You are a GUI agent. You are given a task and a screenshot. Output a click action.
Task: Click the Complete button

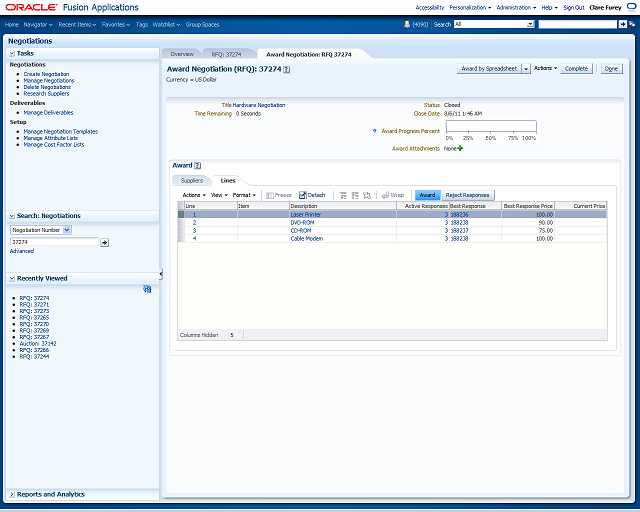(576, 69)
